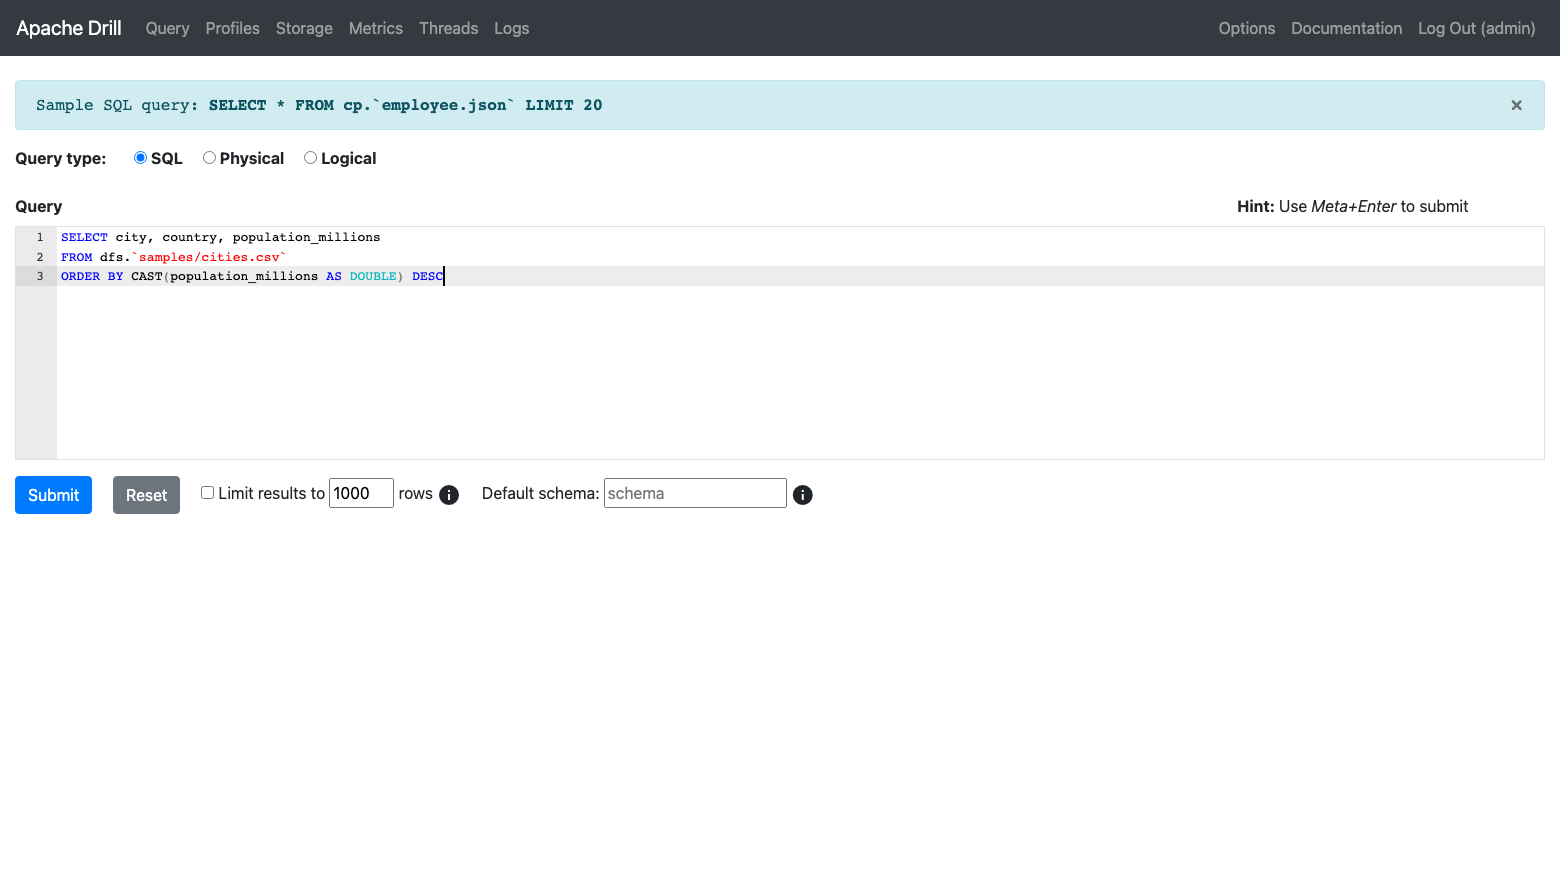
Task: Dismiss the sample SQL query alert
Action: click(x=1516, y=105)
